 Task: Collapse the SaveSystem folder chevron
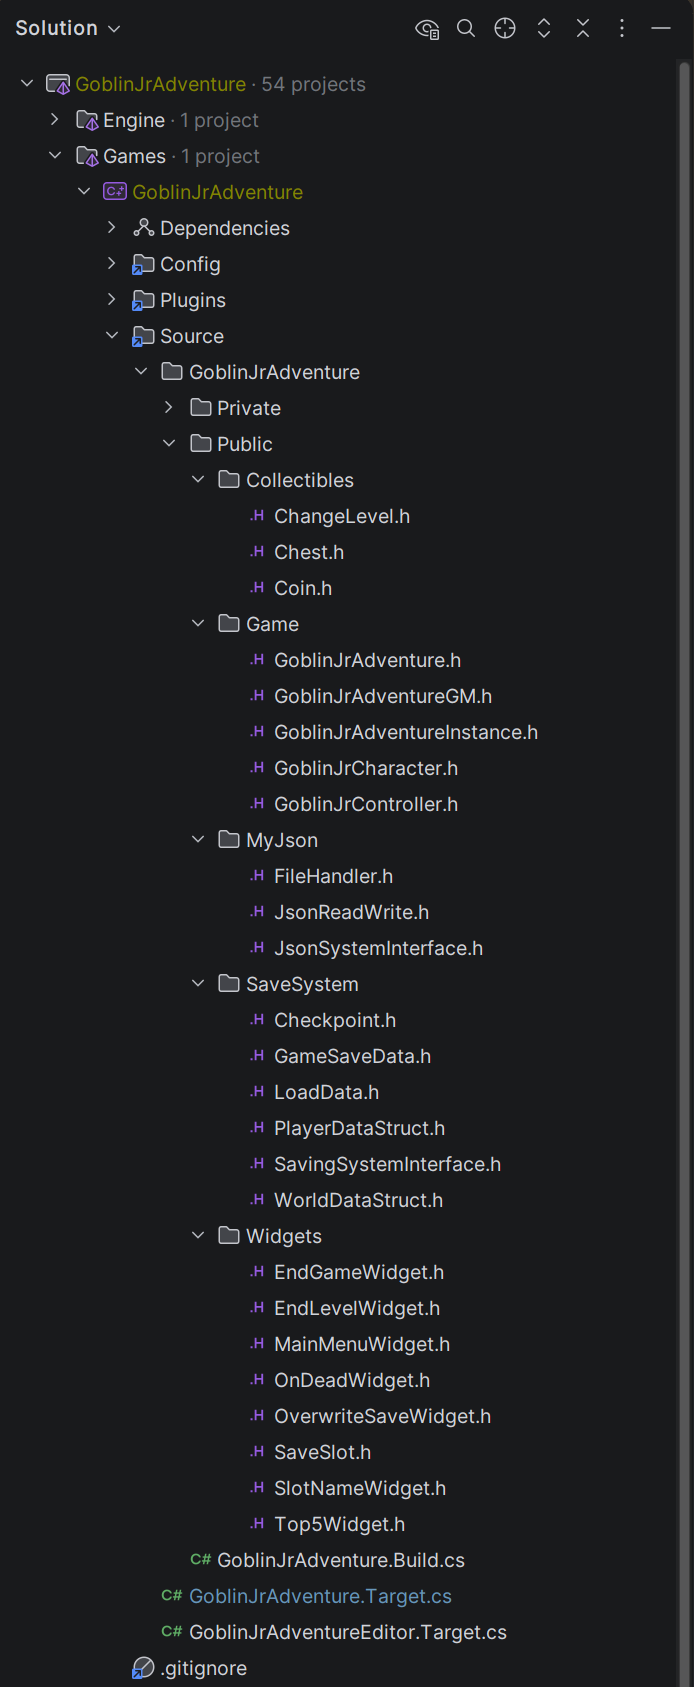click(198, 983)
